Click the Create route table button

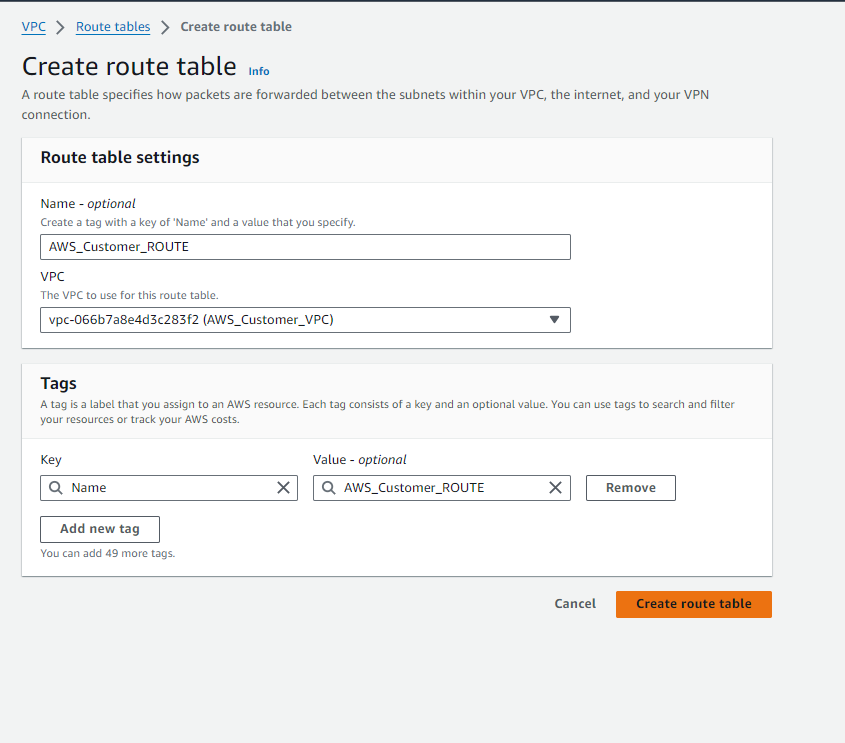[x=694, y=604]
